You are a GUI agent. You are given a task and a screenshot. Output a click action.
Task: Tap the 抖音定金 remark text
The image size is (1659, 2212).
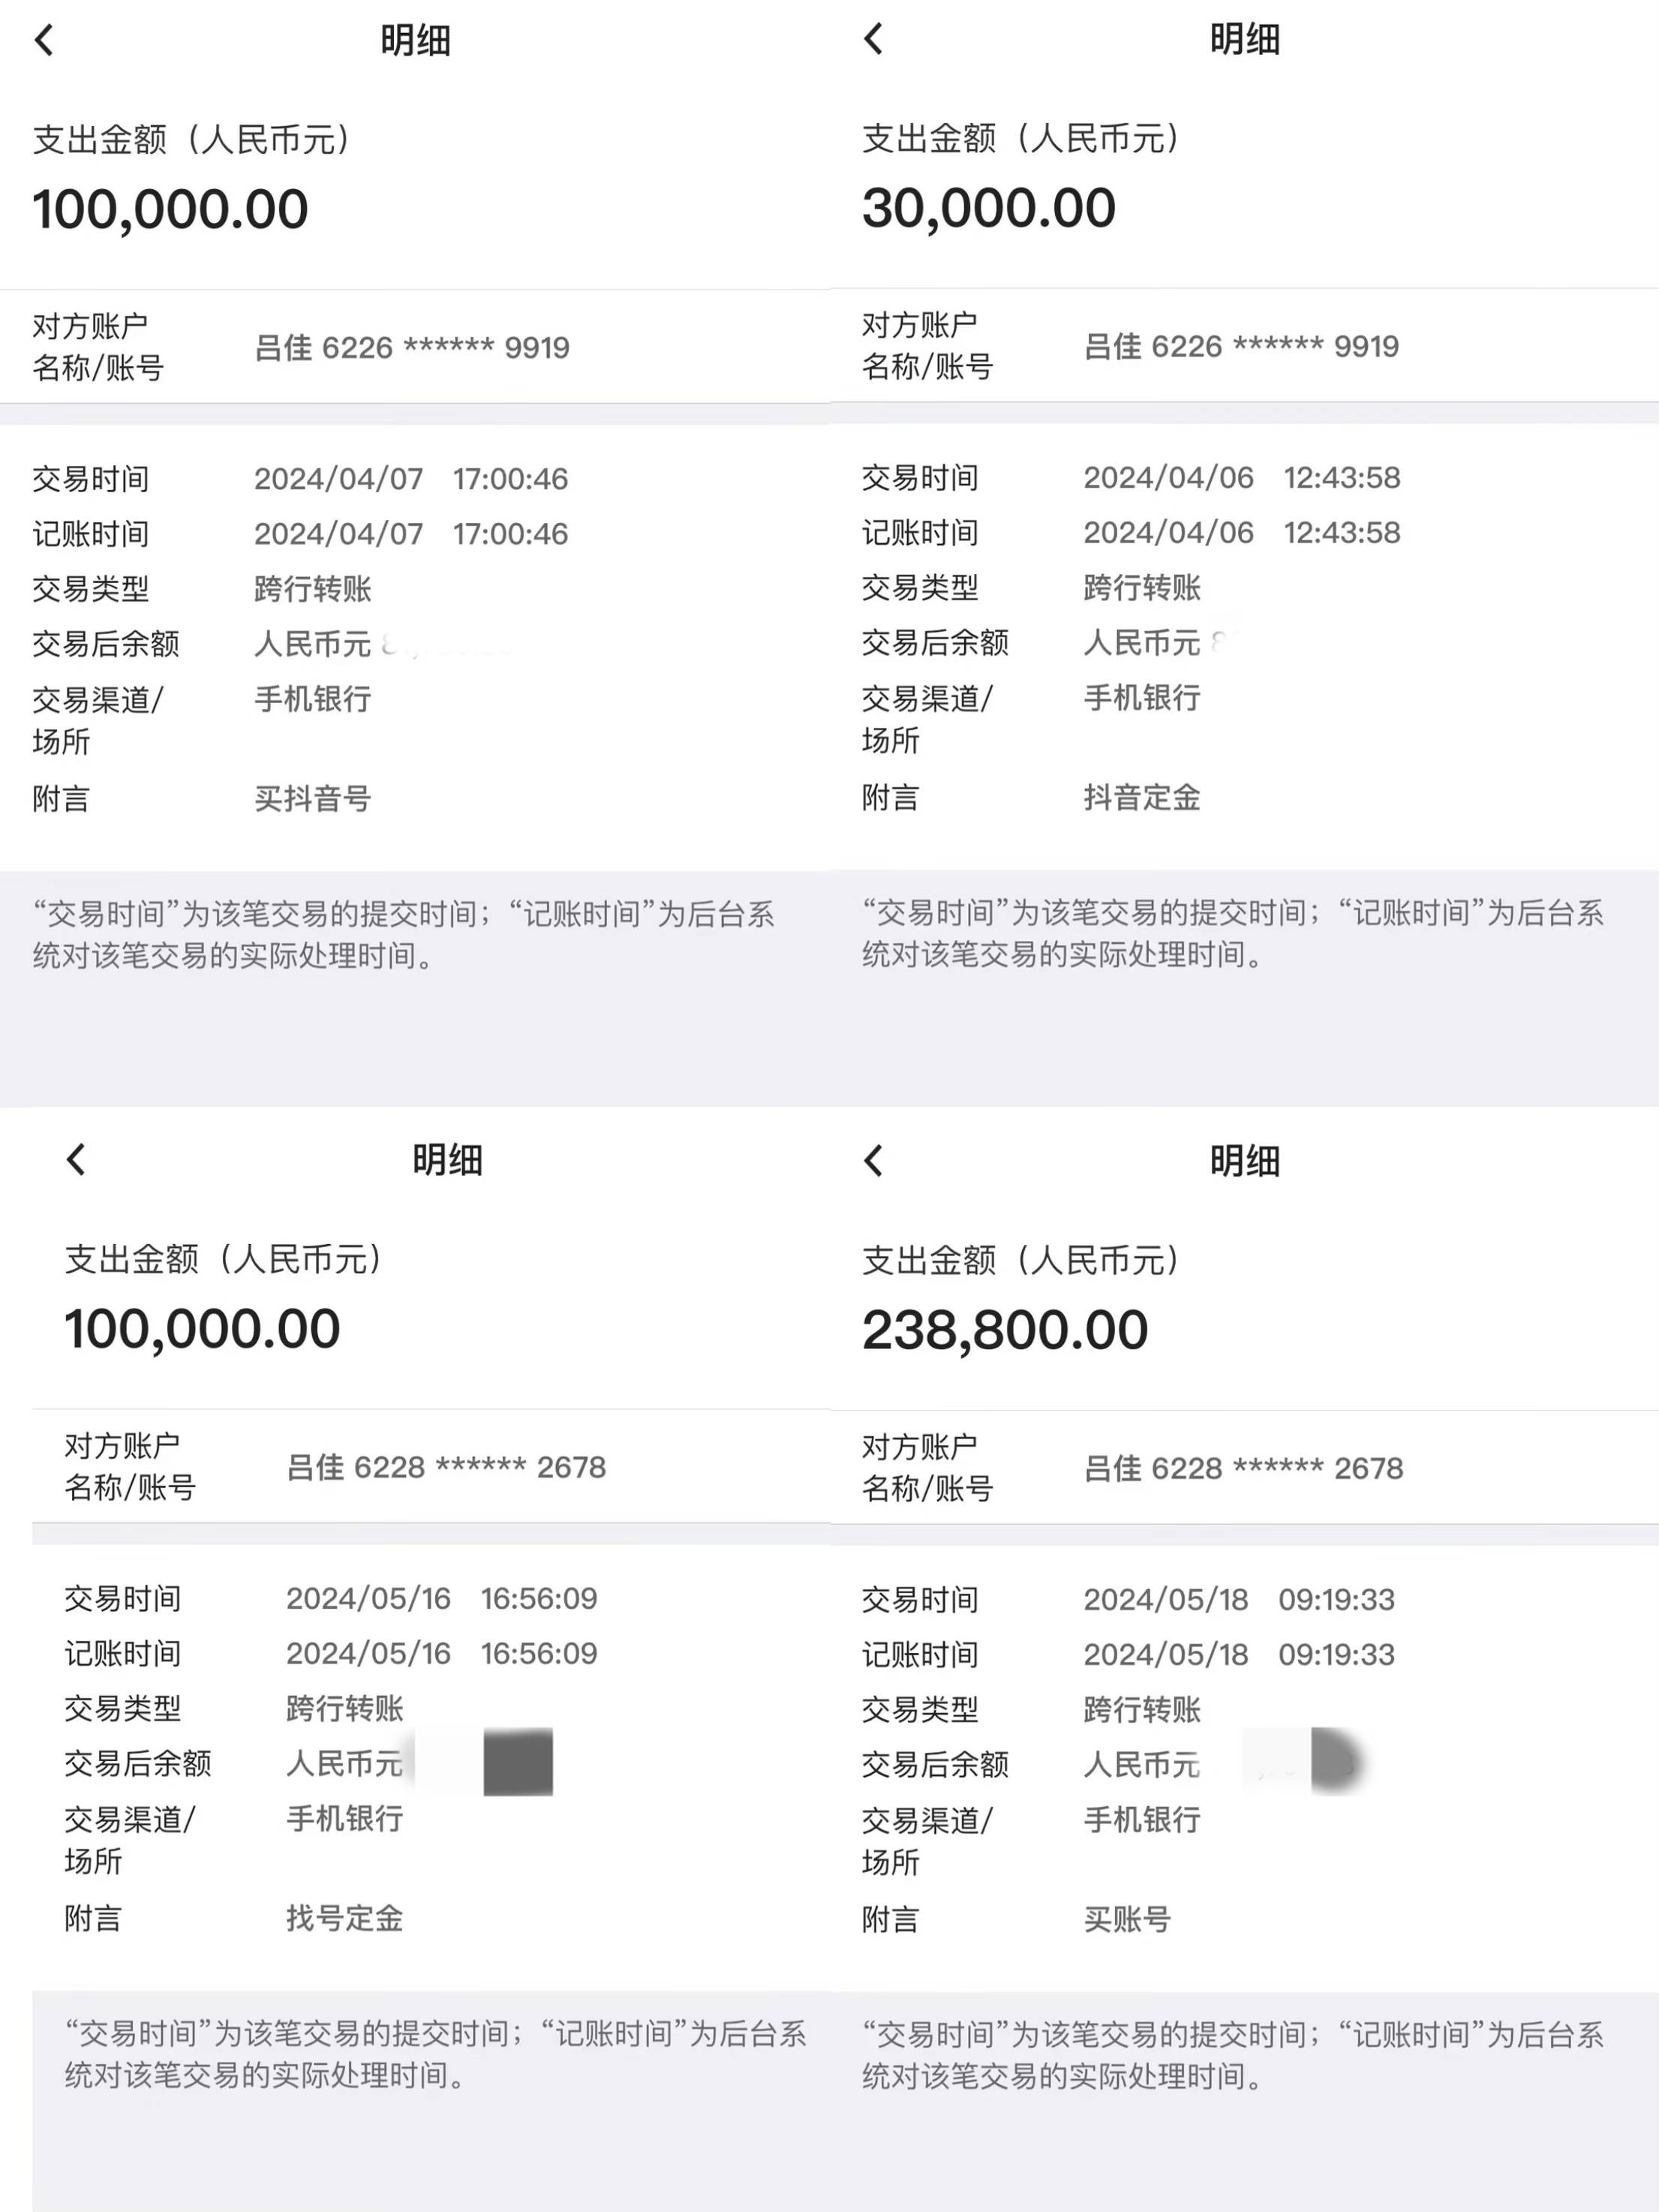coord(1142,797)
